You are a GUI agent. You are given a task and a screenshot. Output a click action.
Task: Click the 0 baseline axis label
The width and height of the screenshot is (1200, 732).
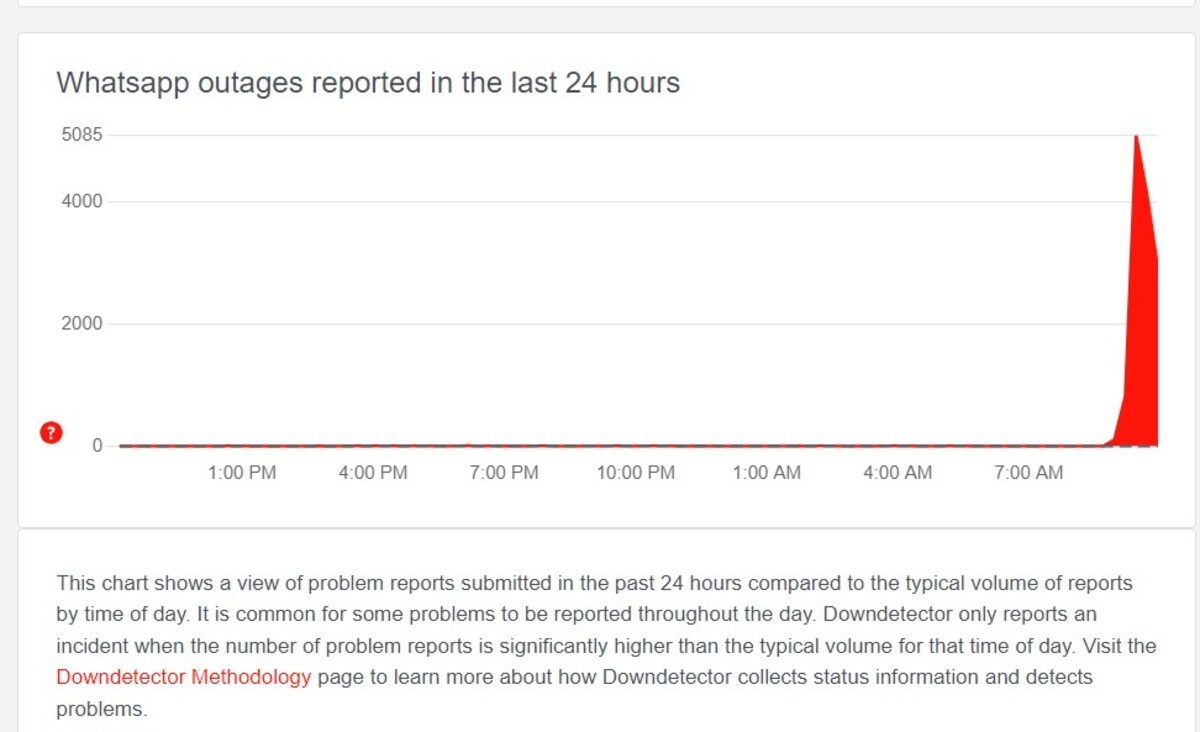point(97,446)
